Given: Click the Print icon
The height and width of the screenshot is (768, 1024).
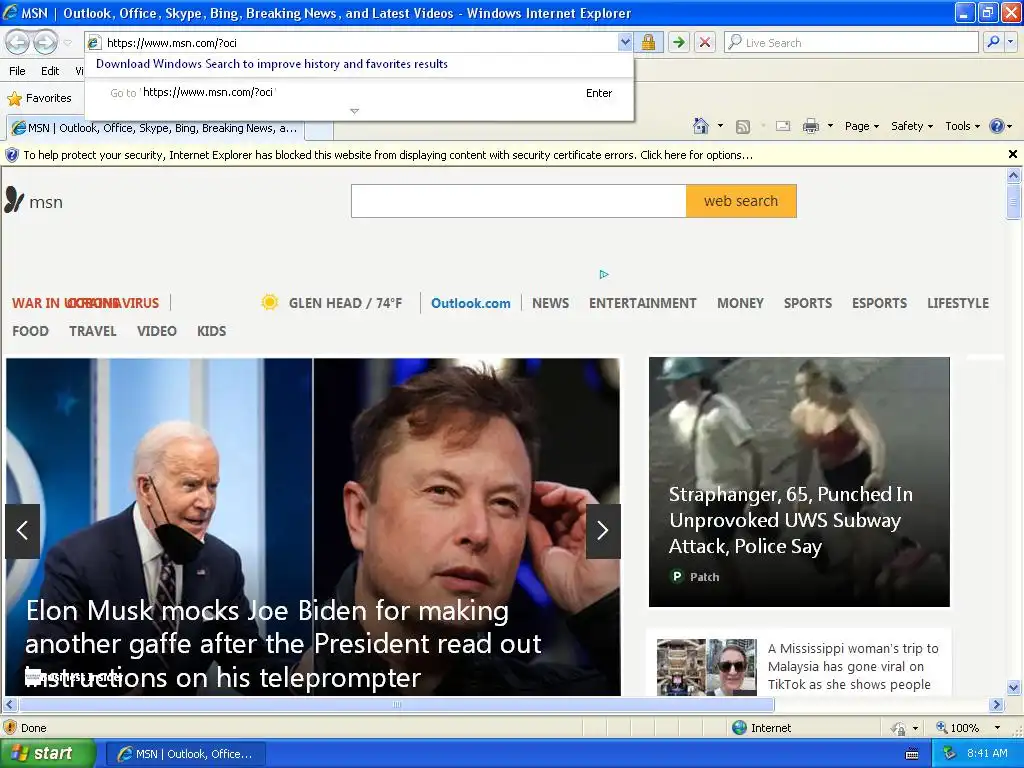Looking at the screenshot, I should 810,127.
